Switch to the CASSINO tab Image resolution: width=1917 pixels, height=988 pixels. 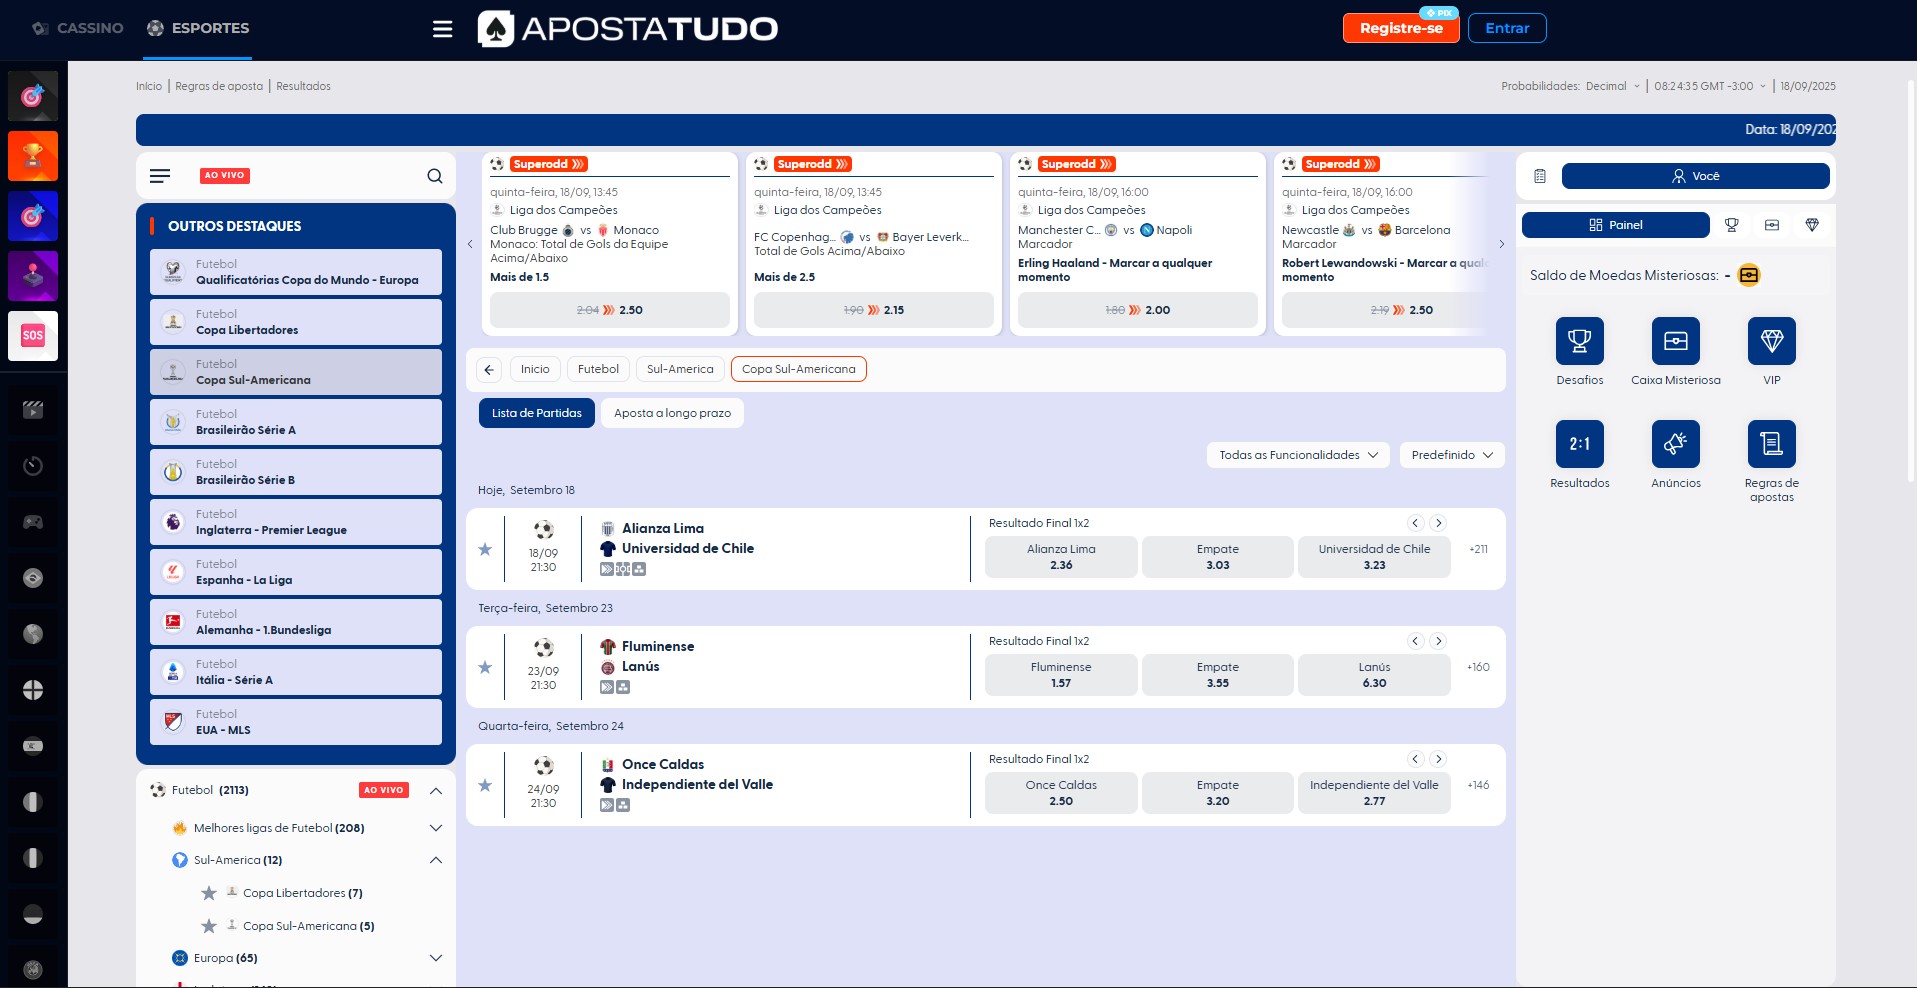coord(78,28)
